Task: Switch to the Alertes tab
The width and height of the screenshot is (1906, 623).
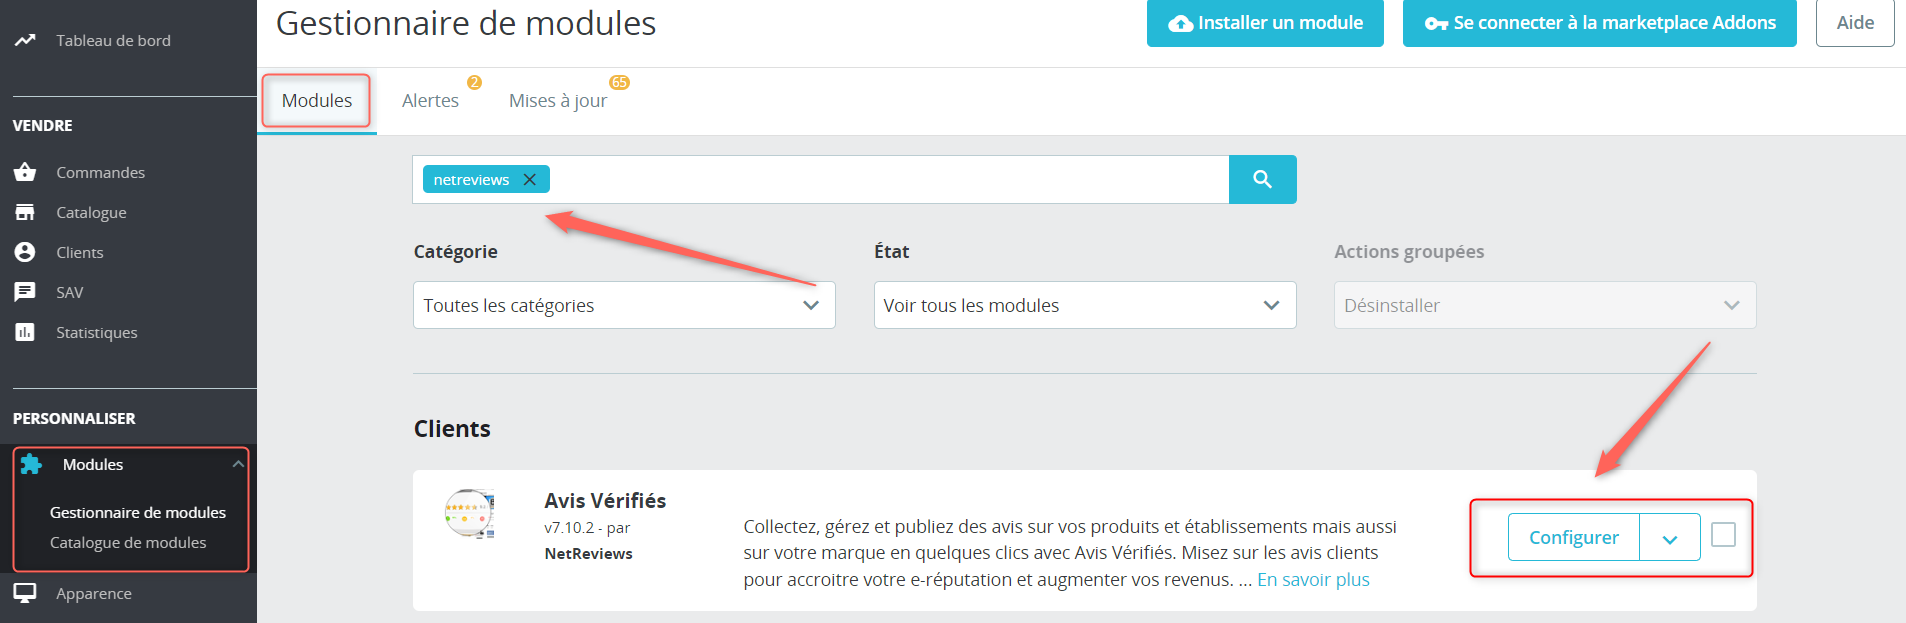Action: coord(431,100)
